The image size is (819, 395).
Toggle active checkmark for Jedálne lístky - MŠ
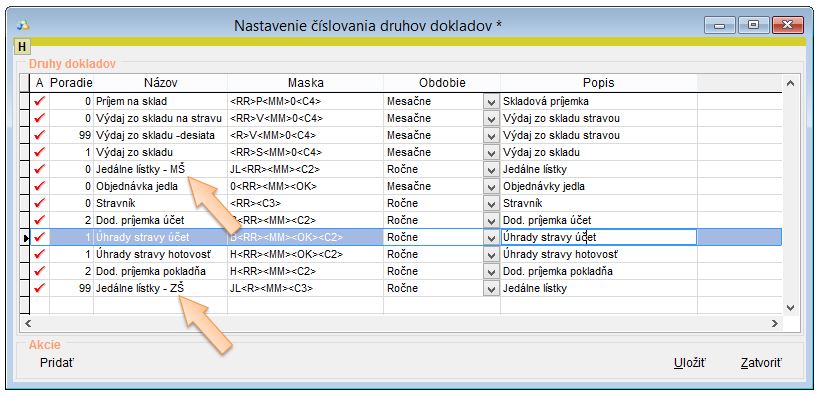point(40,169)
